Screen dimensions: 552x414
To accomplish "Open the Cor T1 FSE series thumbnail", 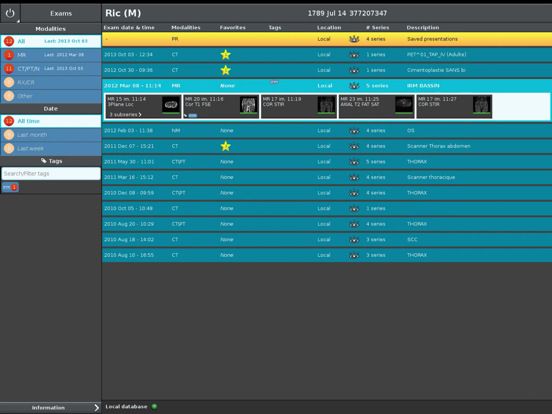I will 221,106.
